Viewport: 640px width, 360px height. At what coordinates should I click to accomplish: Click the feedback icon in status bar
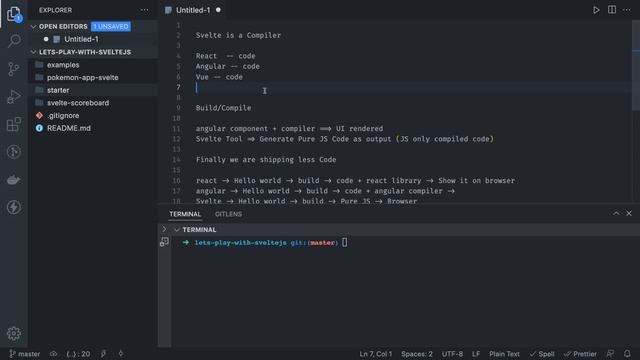[611, 354]
